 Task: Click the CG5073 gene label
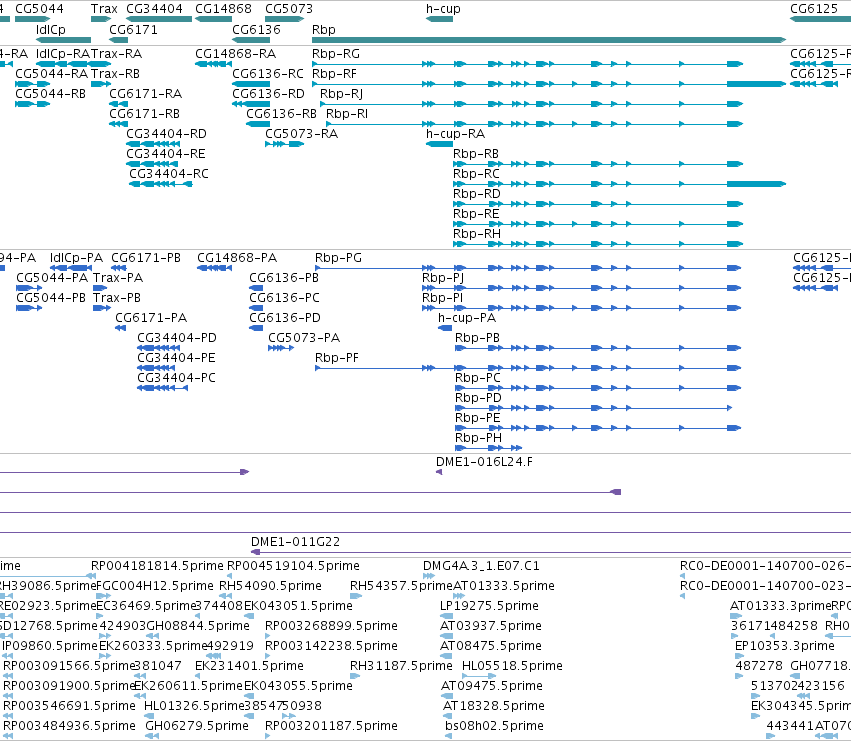[x=289, y=9]
